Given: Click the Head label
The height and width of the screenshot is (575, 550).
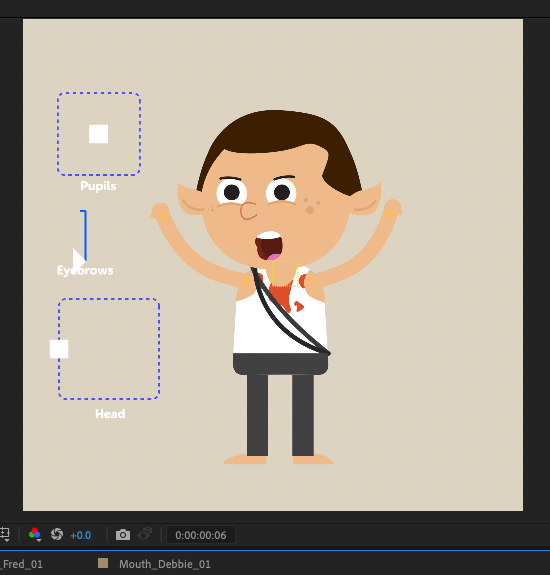Looking at the screenshot, I should pyautogui.click(x=110, y=414).
